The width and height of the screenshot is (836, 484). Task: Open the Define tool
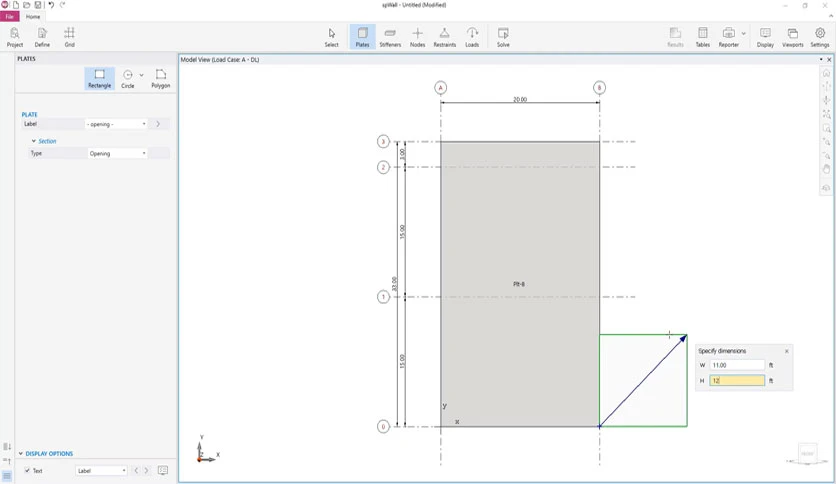42,37
